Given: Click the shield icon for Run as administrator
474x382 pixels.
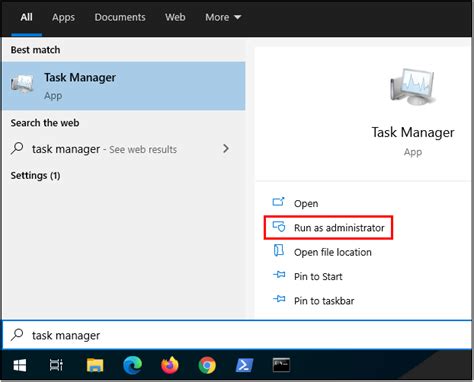Looking at the screenshot, I should (x=279, y=227).
